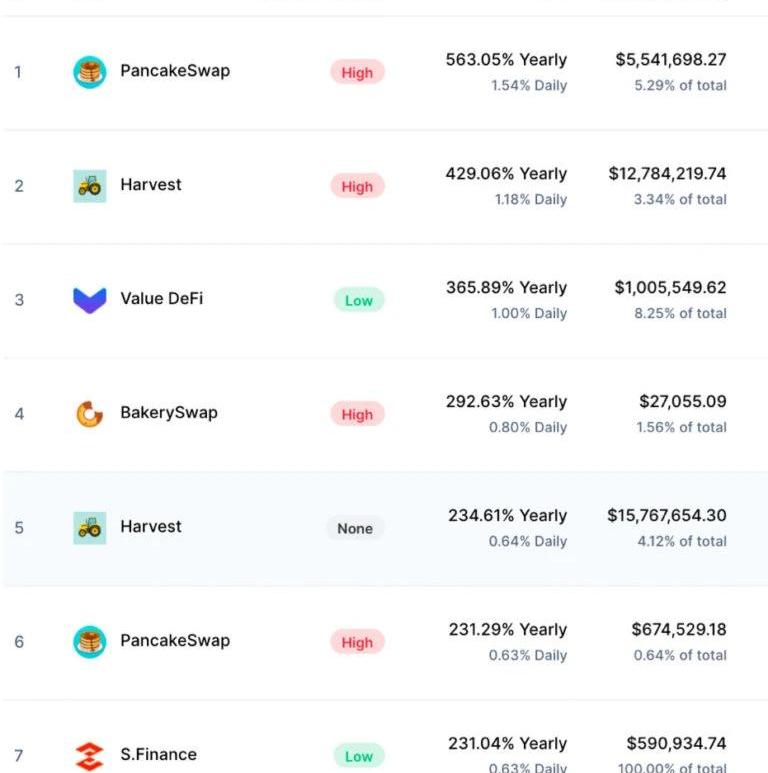The height and width of the screenshot is (773, 768).
Task: Click the 563.05% Yearly yield value
Action: click(506, 60)
